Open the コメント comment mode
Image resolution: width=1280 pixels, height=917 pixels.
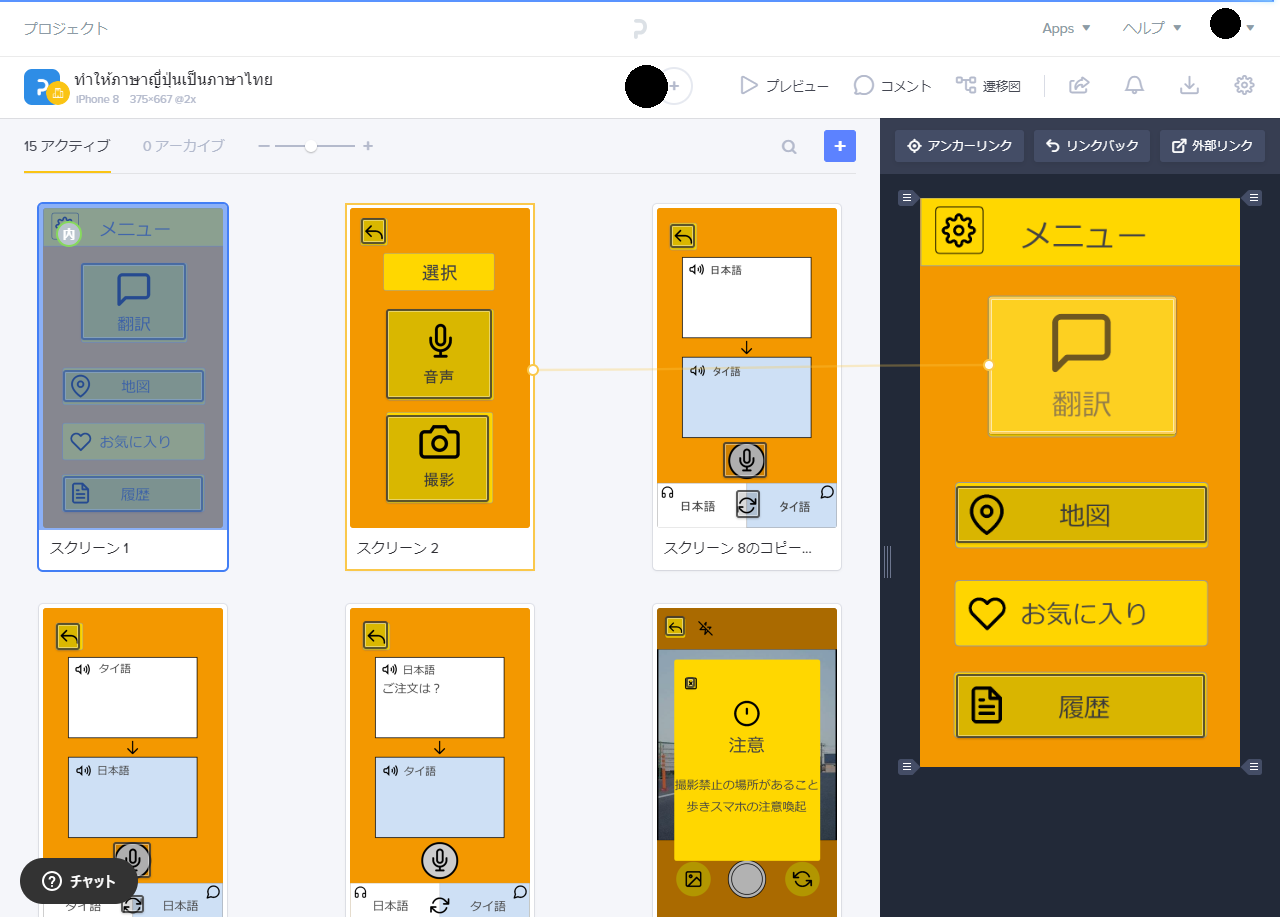click(x=892, y=86)
